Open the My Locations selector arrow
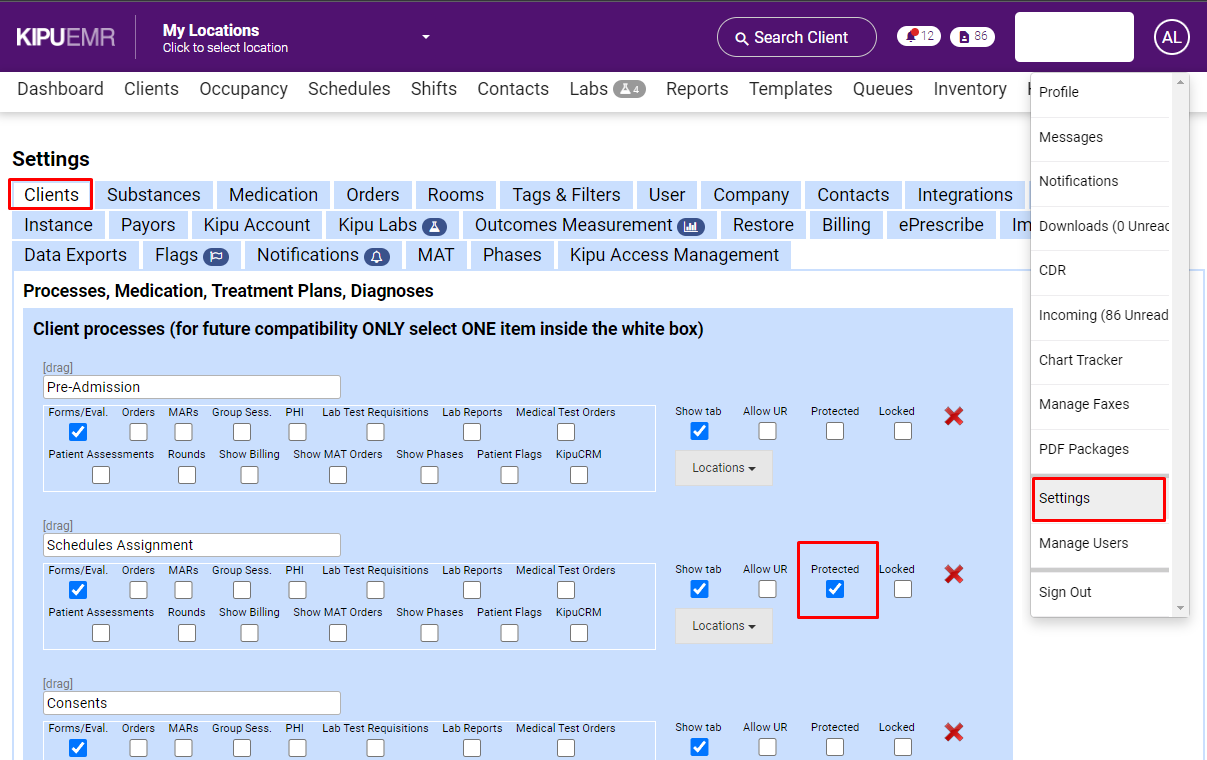Viewport: 1207px width, 760px height. [x=426, y=37]
